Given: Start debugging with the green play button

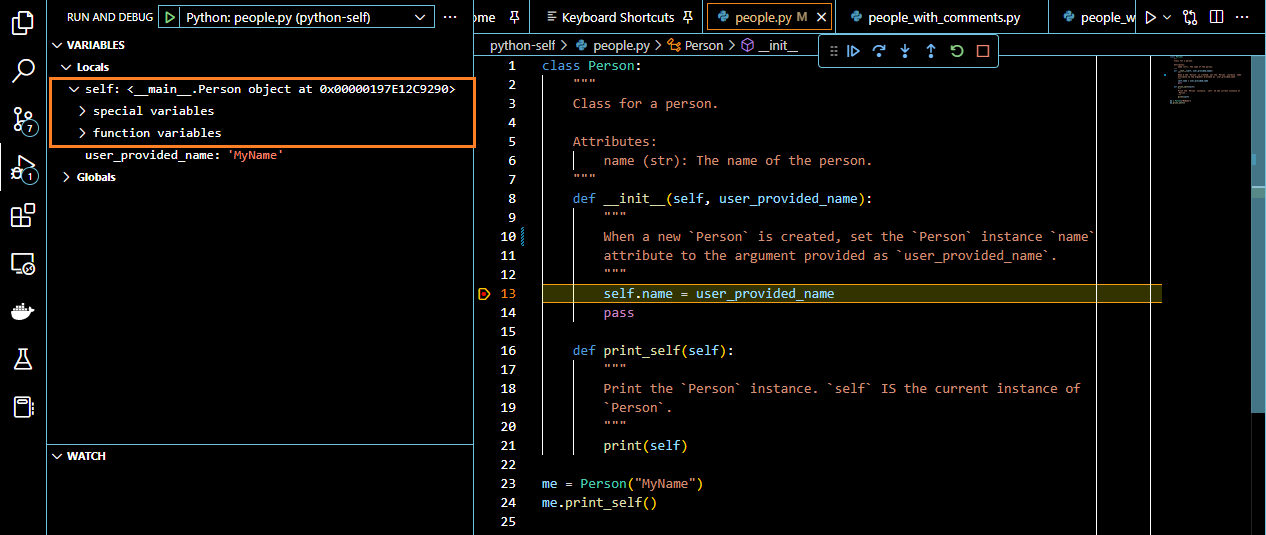Looking at the screenshot, I should click(x=170, y=17).
